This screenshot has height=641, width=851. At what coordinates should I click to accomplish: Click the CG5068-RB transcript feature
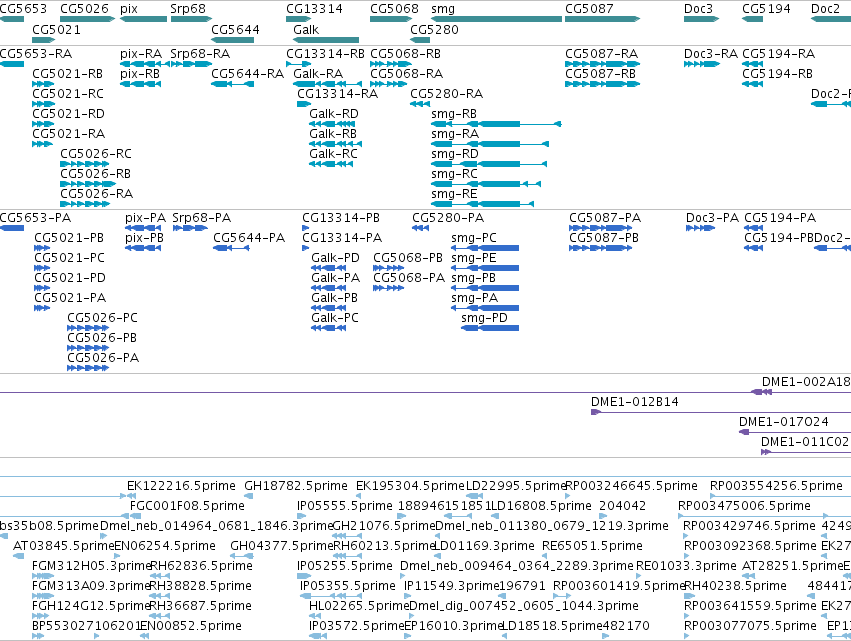click(391, 64)
